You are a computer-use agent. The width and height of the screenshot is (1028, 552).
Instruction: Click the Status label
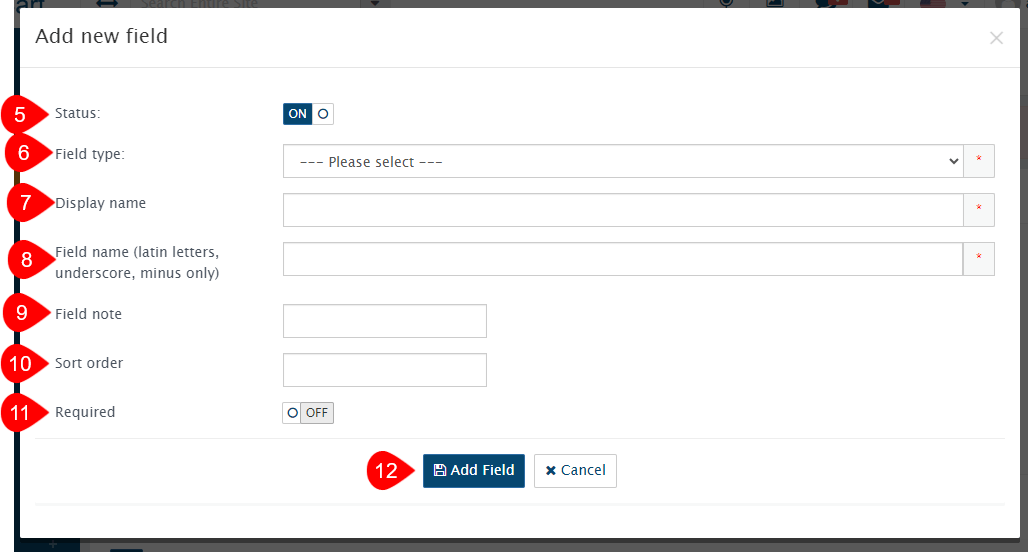tap(78, 113)
